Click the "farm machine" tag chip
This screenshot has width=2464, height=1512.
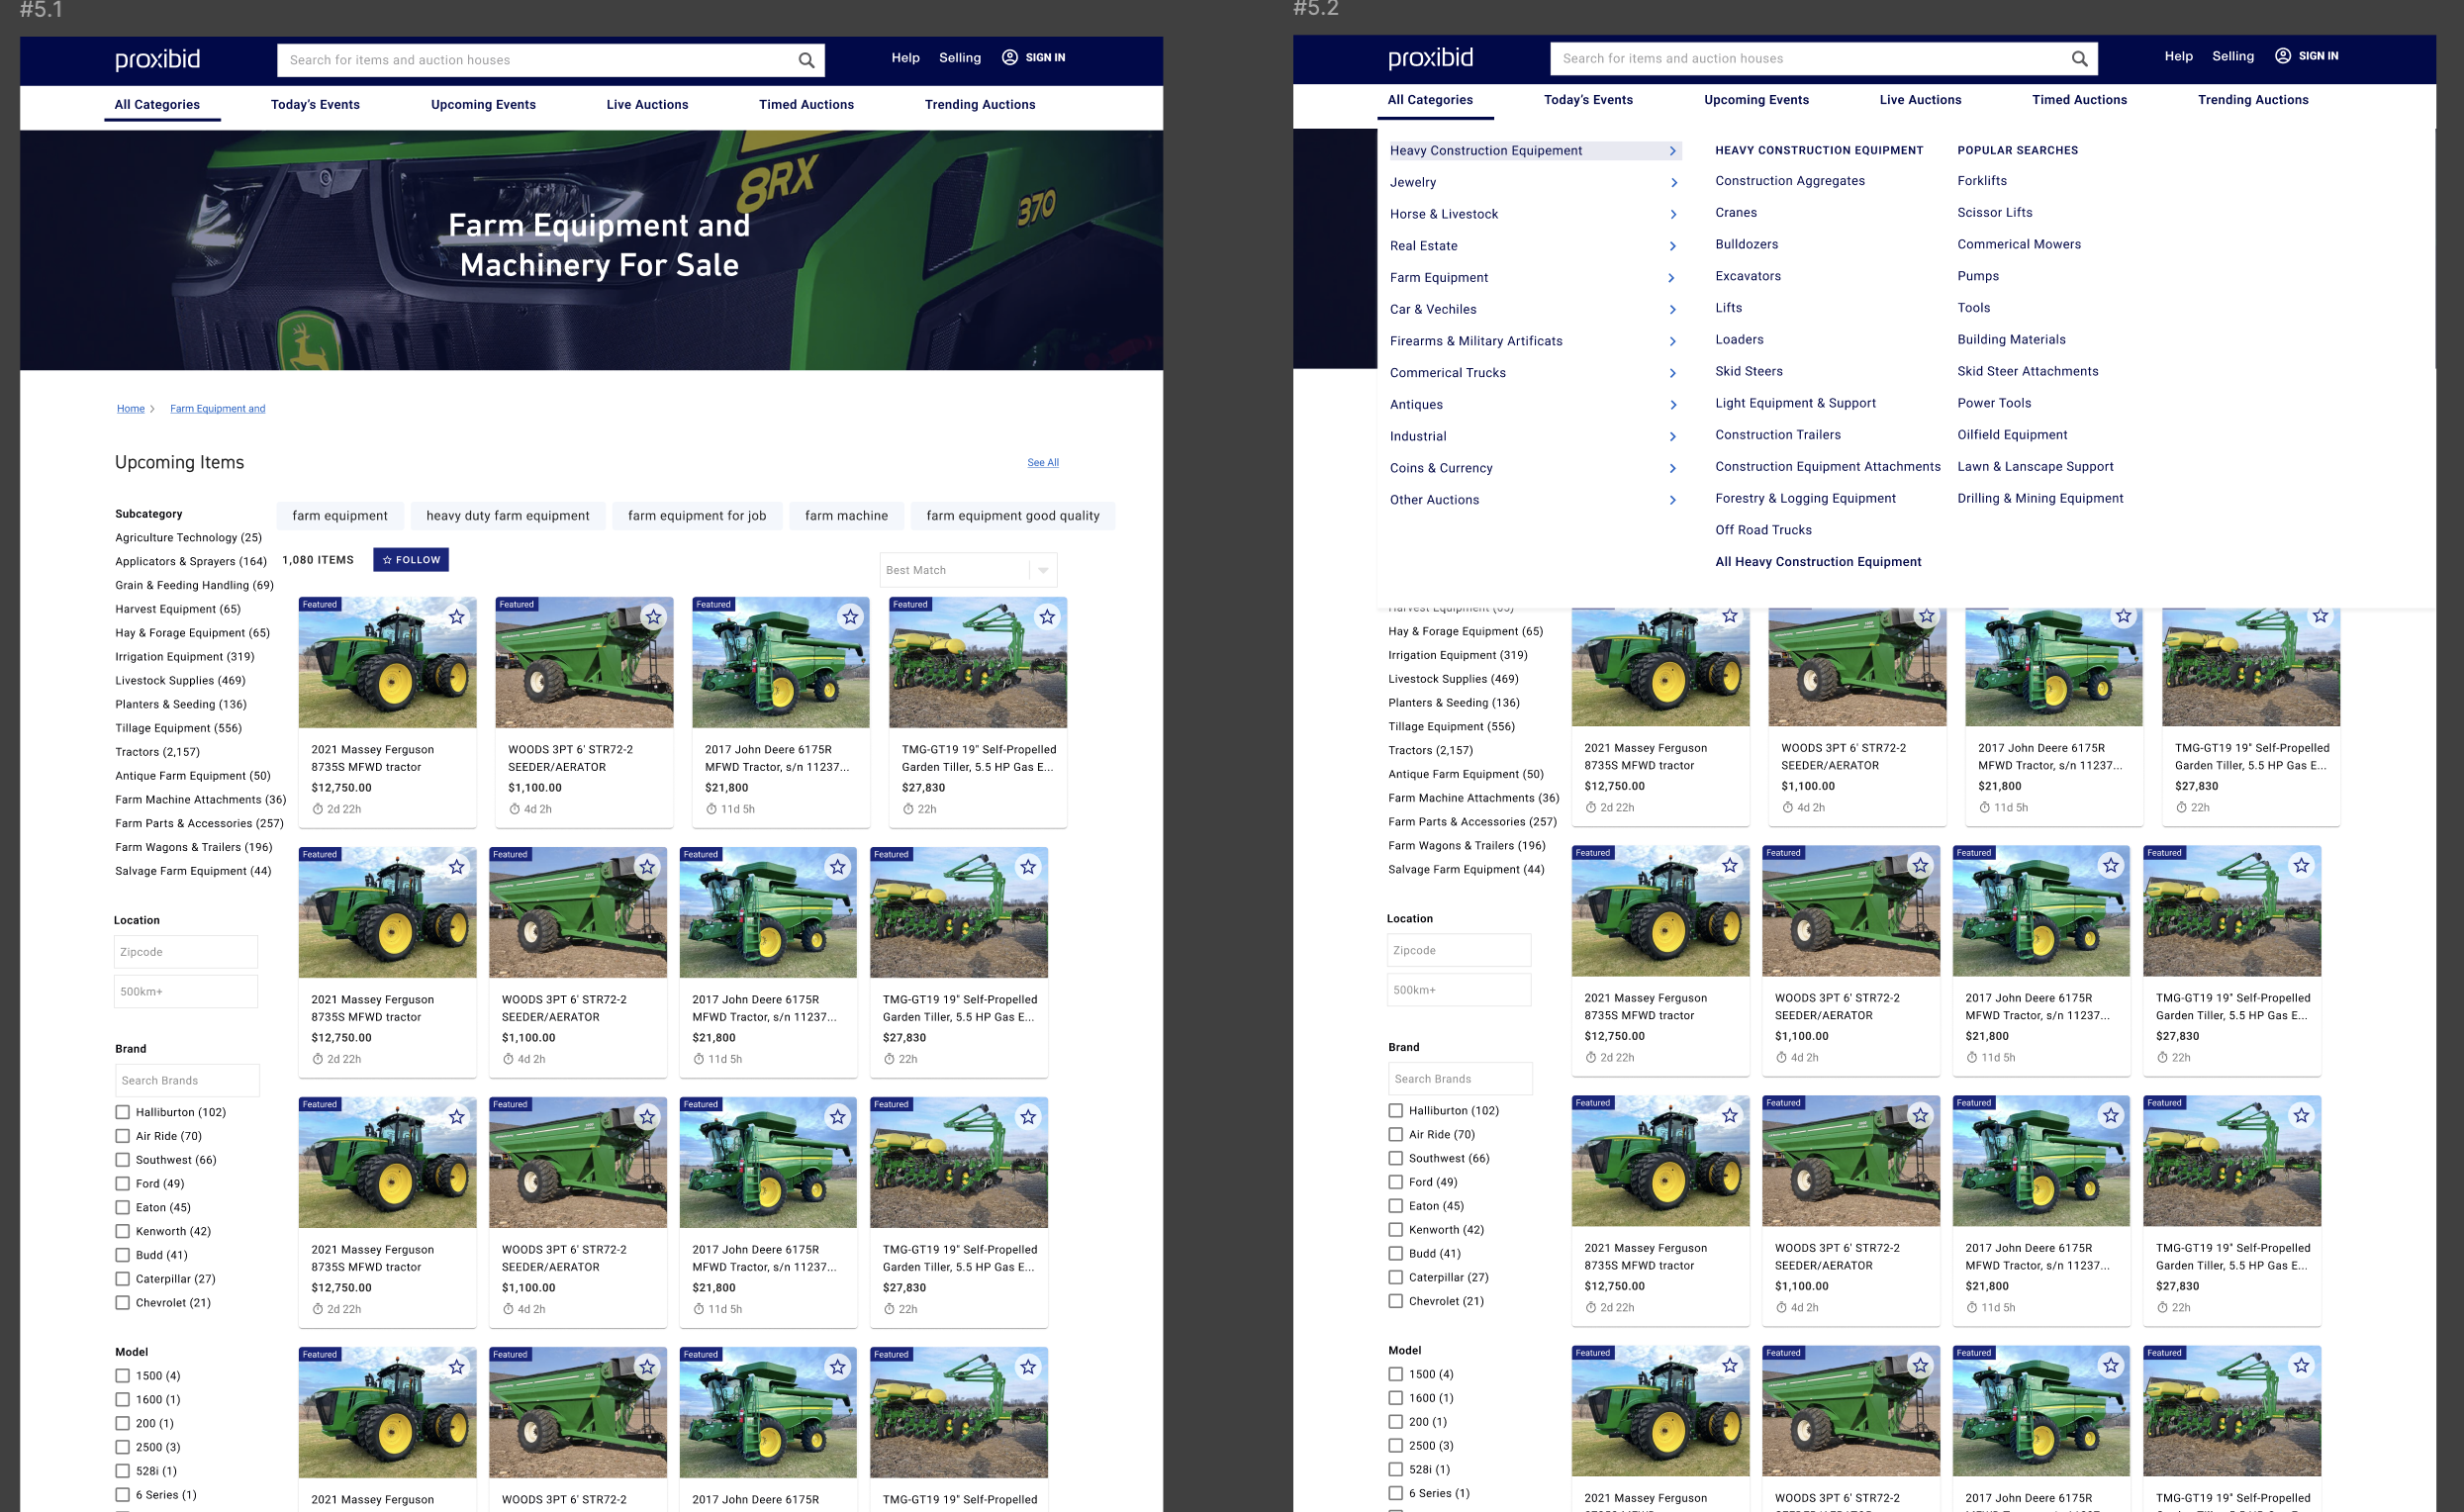pyautogui.click(x=846, y=516)
